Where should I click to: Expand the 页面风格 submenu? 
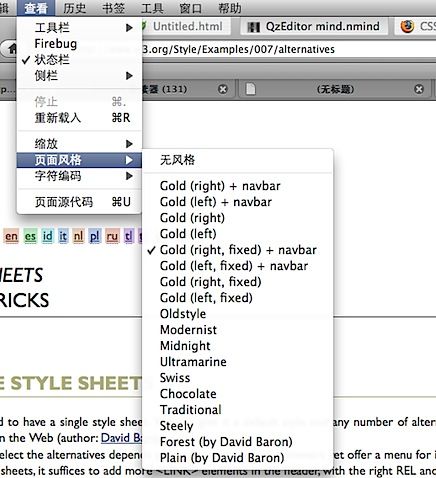click(x=79, y=160)
